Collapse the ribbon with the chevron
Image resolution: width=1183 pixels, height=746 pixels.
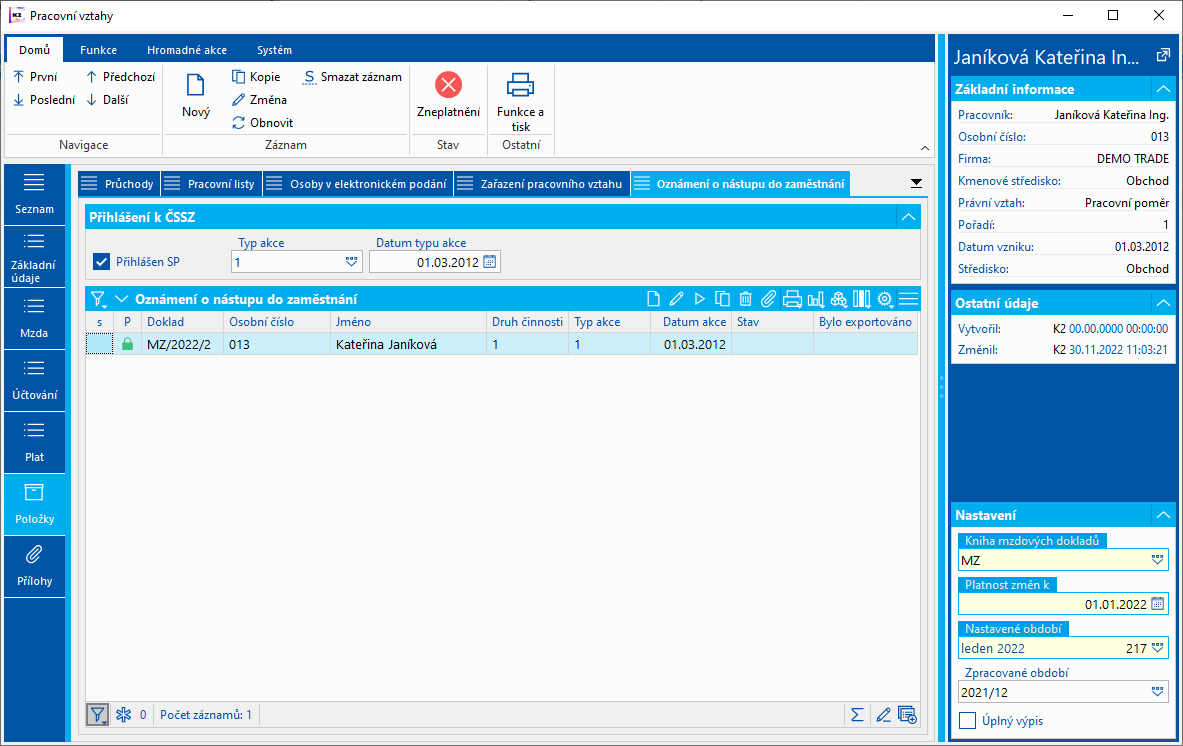click(x=925, y=149)
